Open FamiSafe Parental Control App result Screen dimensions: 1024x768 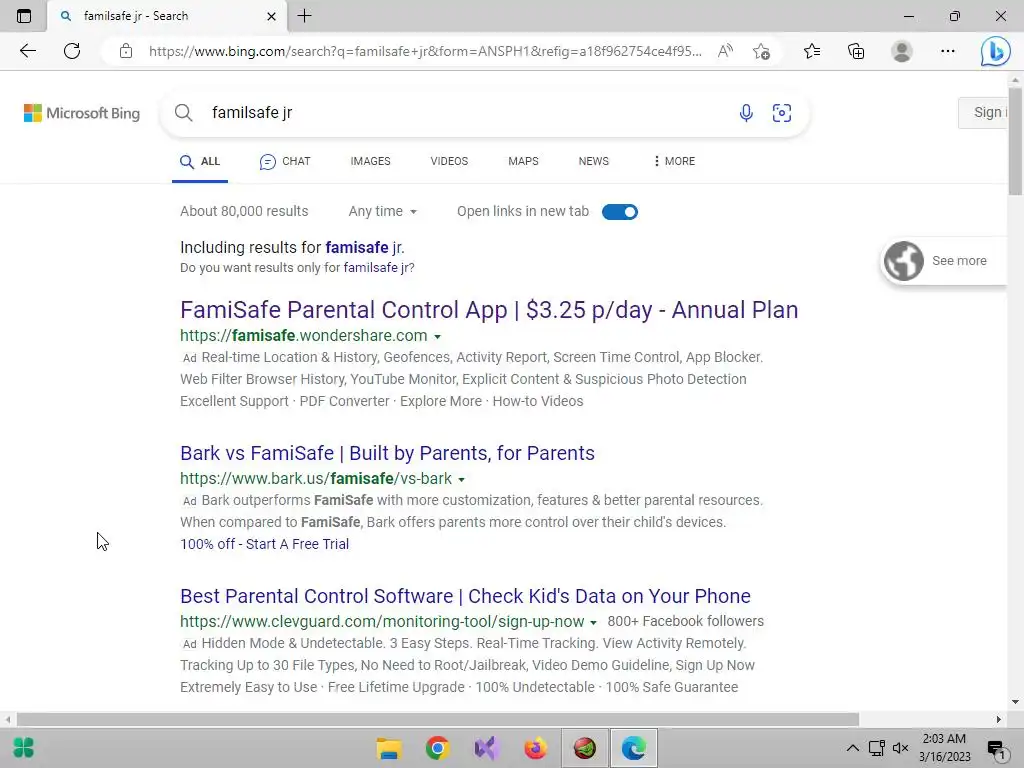point(489,310)
